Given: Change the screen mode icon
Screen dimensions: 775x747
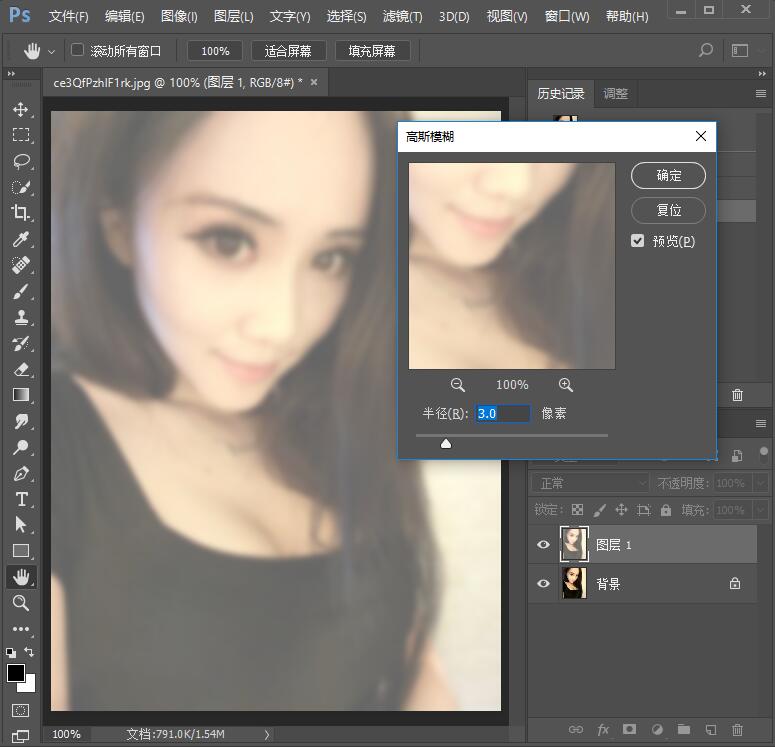Looking at the screenshot, I should [x=20, y=736].
